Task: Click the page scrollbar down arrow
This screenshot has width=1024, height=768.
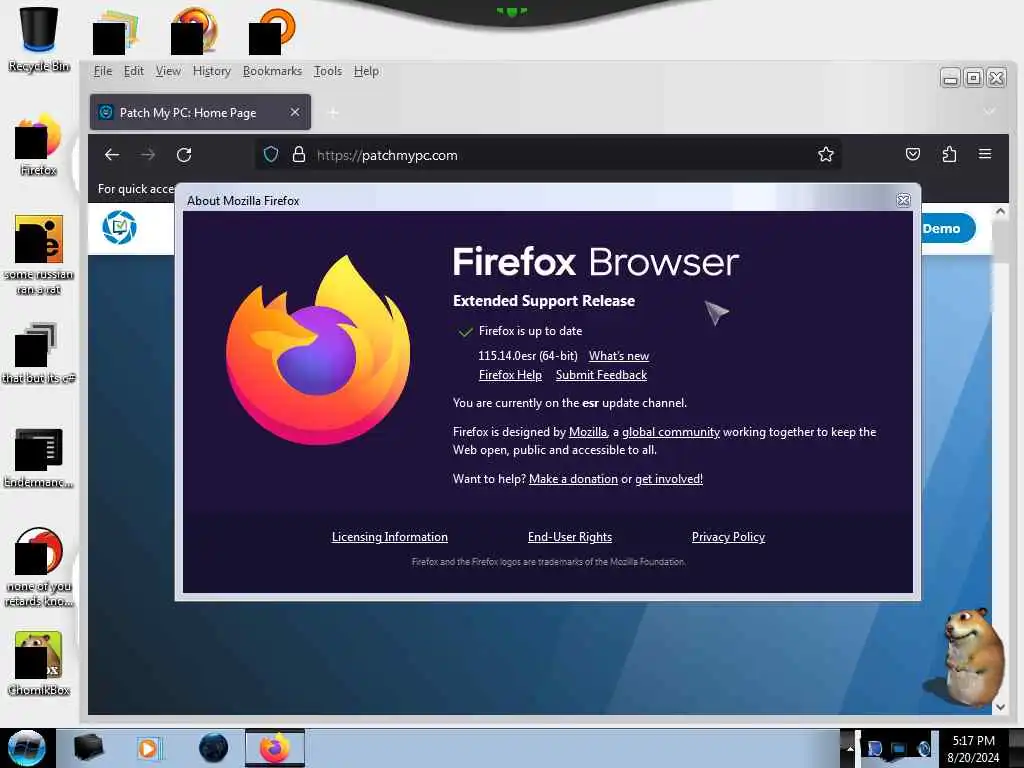Action: [x=1000, y=707]
